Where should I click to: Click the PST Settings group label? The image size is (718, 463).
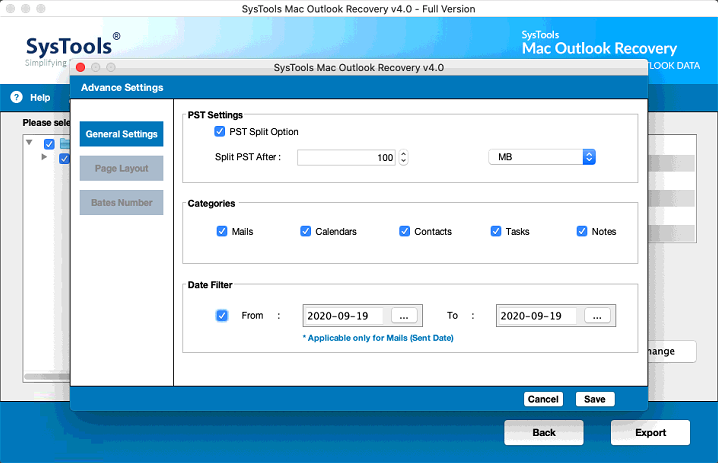coord(215,115)
